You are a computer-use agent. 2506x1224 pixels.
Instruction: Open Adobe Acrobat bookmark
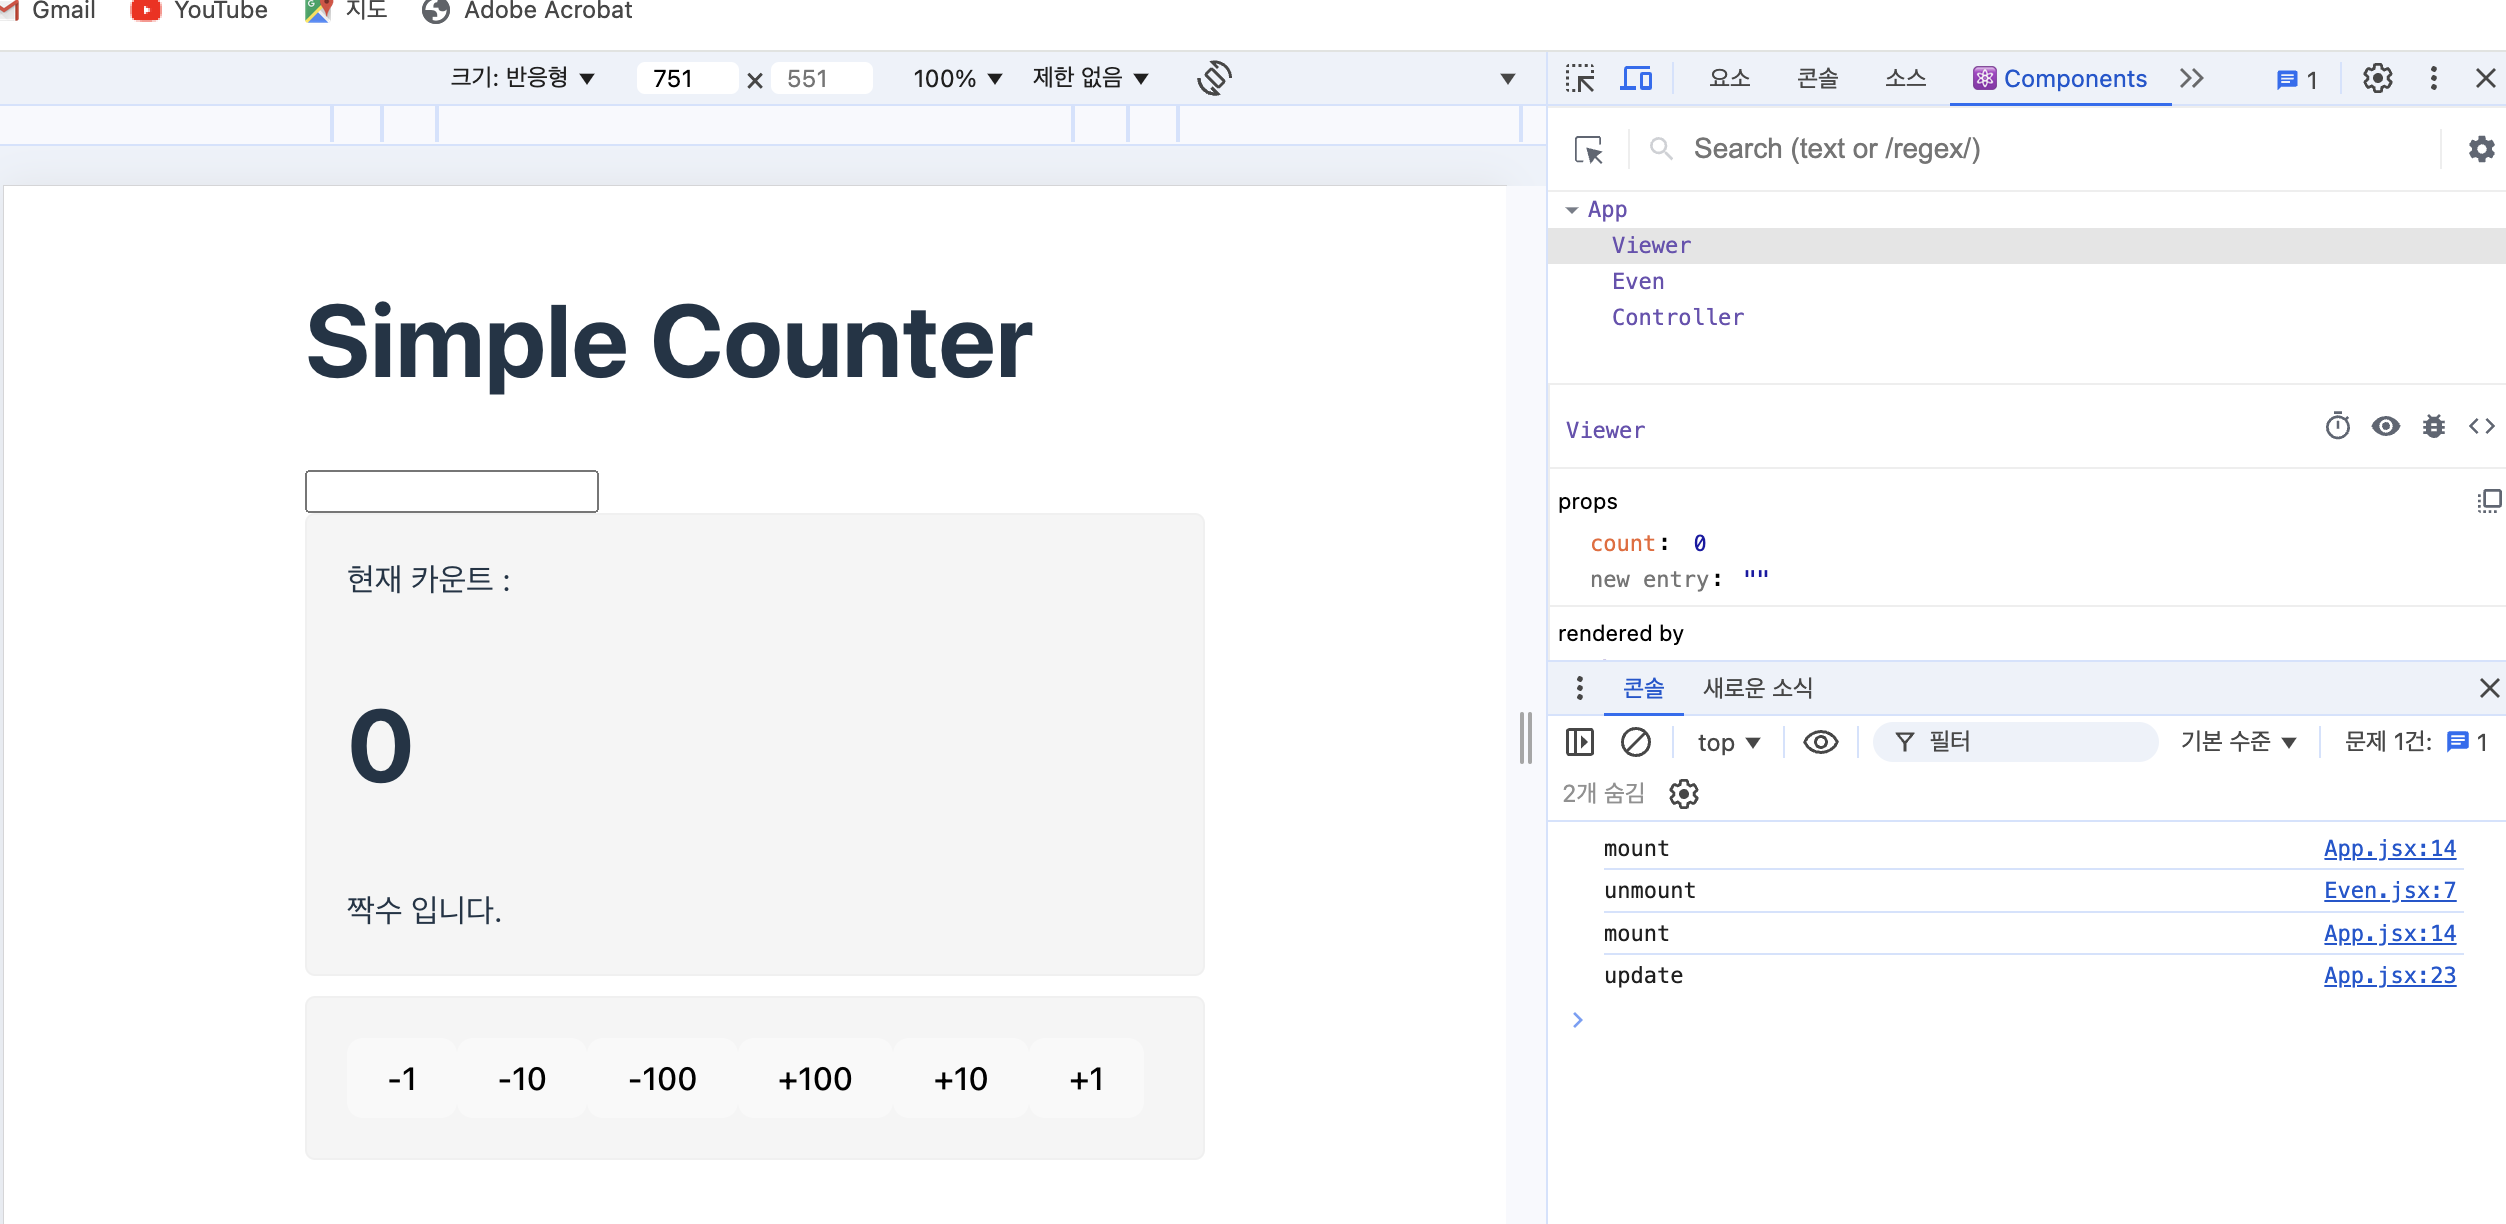point(527,11)
